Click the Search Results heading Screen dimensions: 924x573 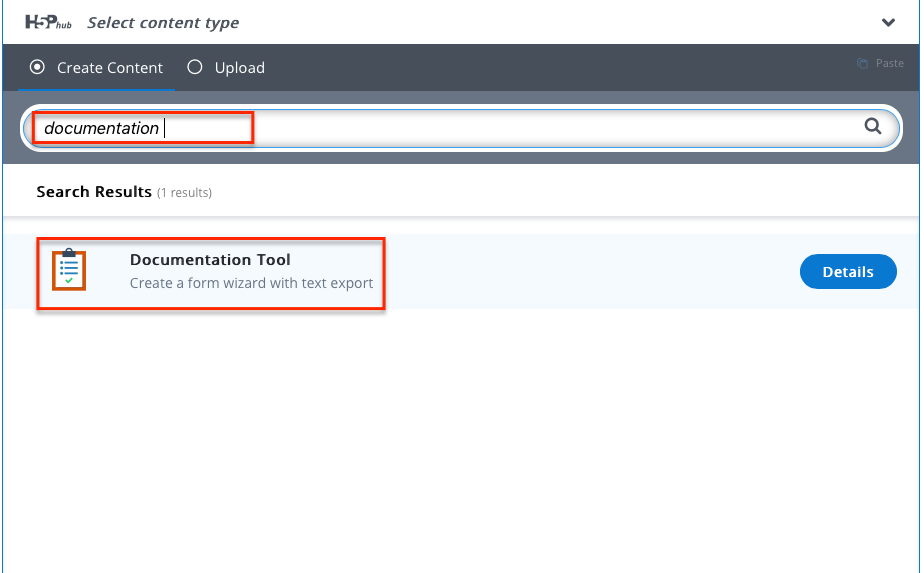click(94, 192)
